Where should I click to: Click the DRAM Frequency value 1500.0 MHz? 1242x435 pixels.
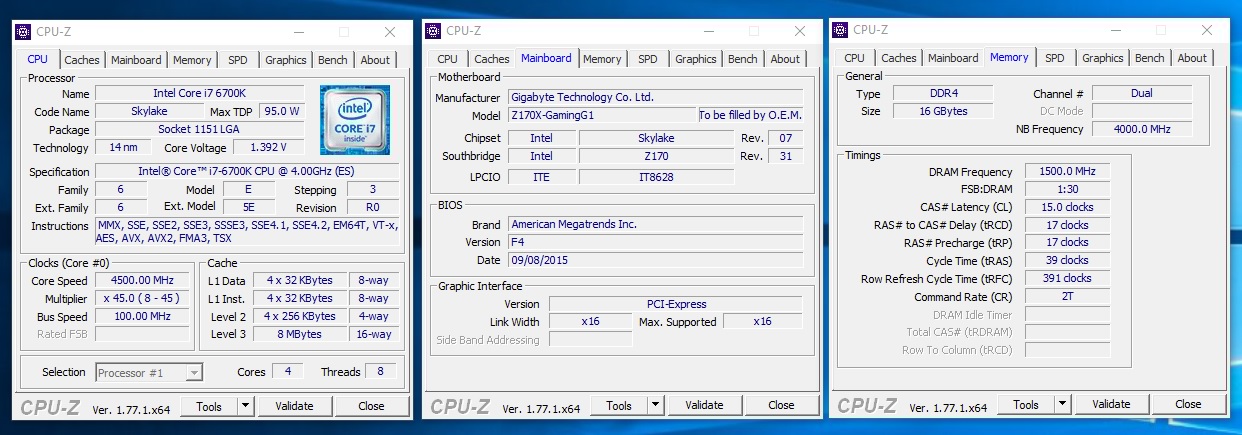click(1068, 172)
